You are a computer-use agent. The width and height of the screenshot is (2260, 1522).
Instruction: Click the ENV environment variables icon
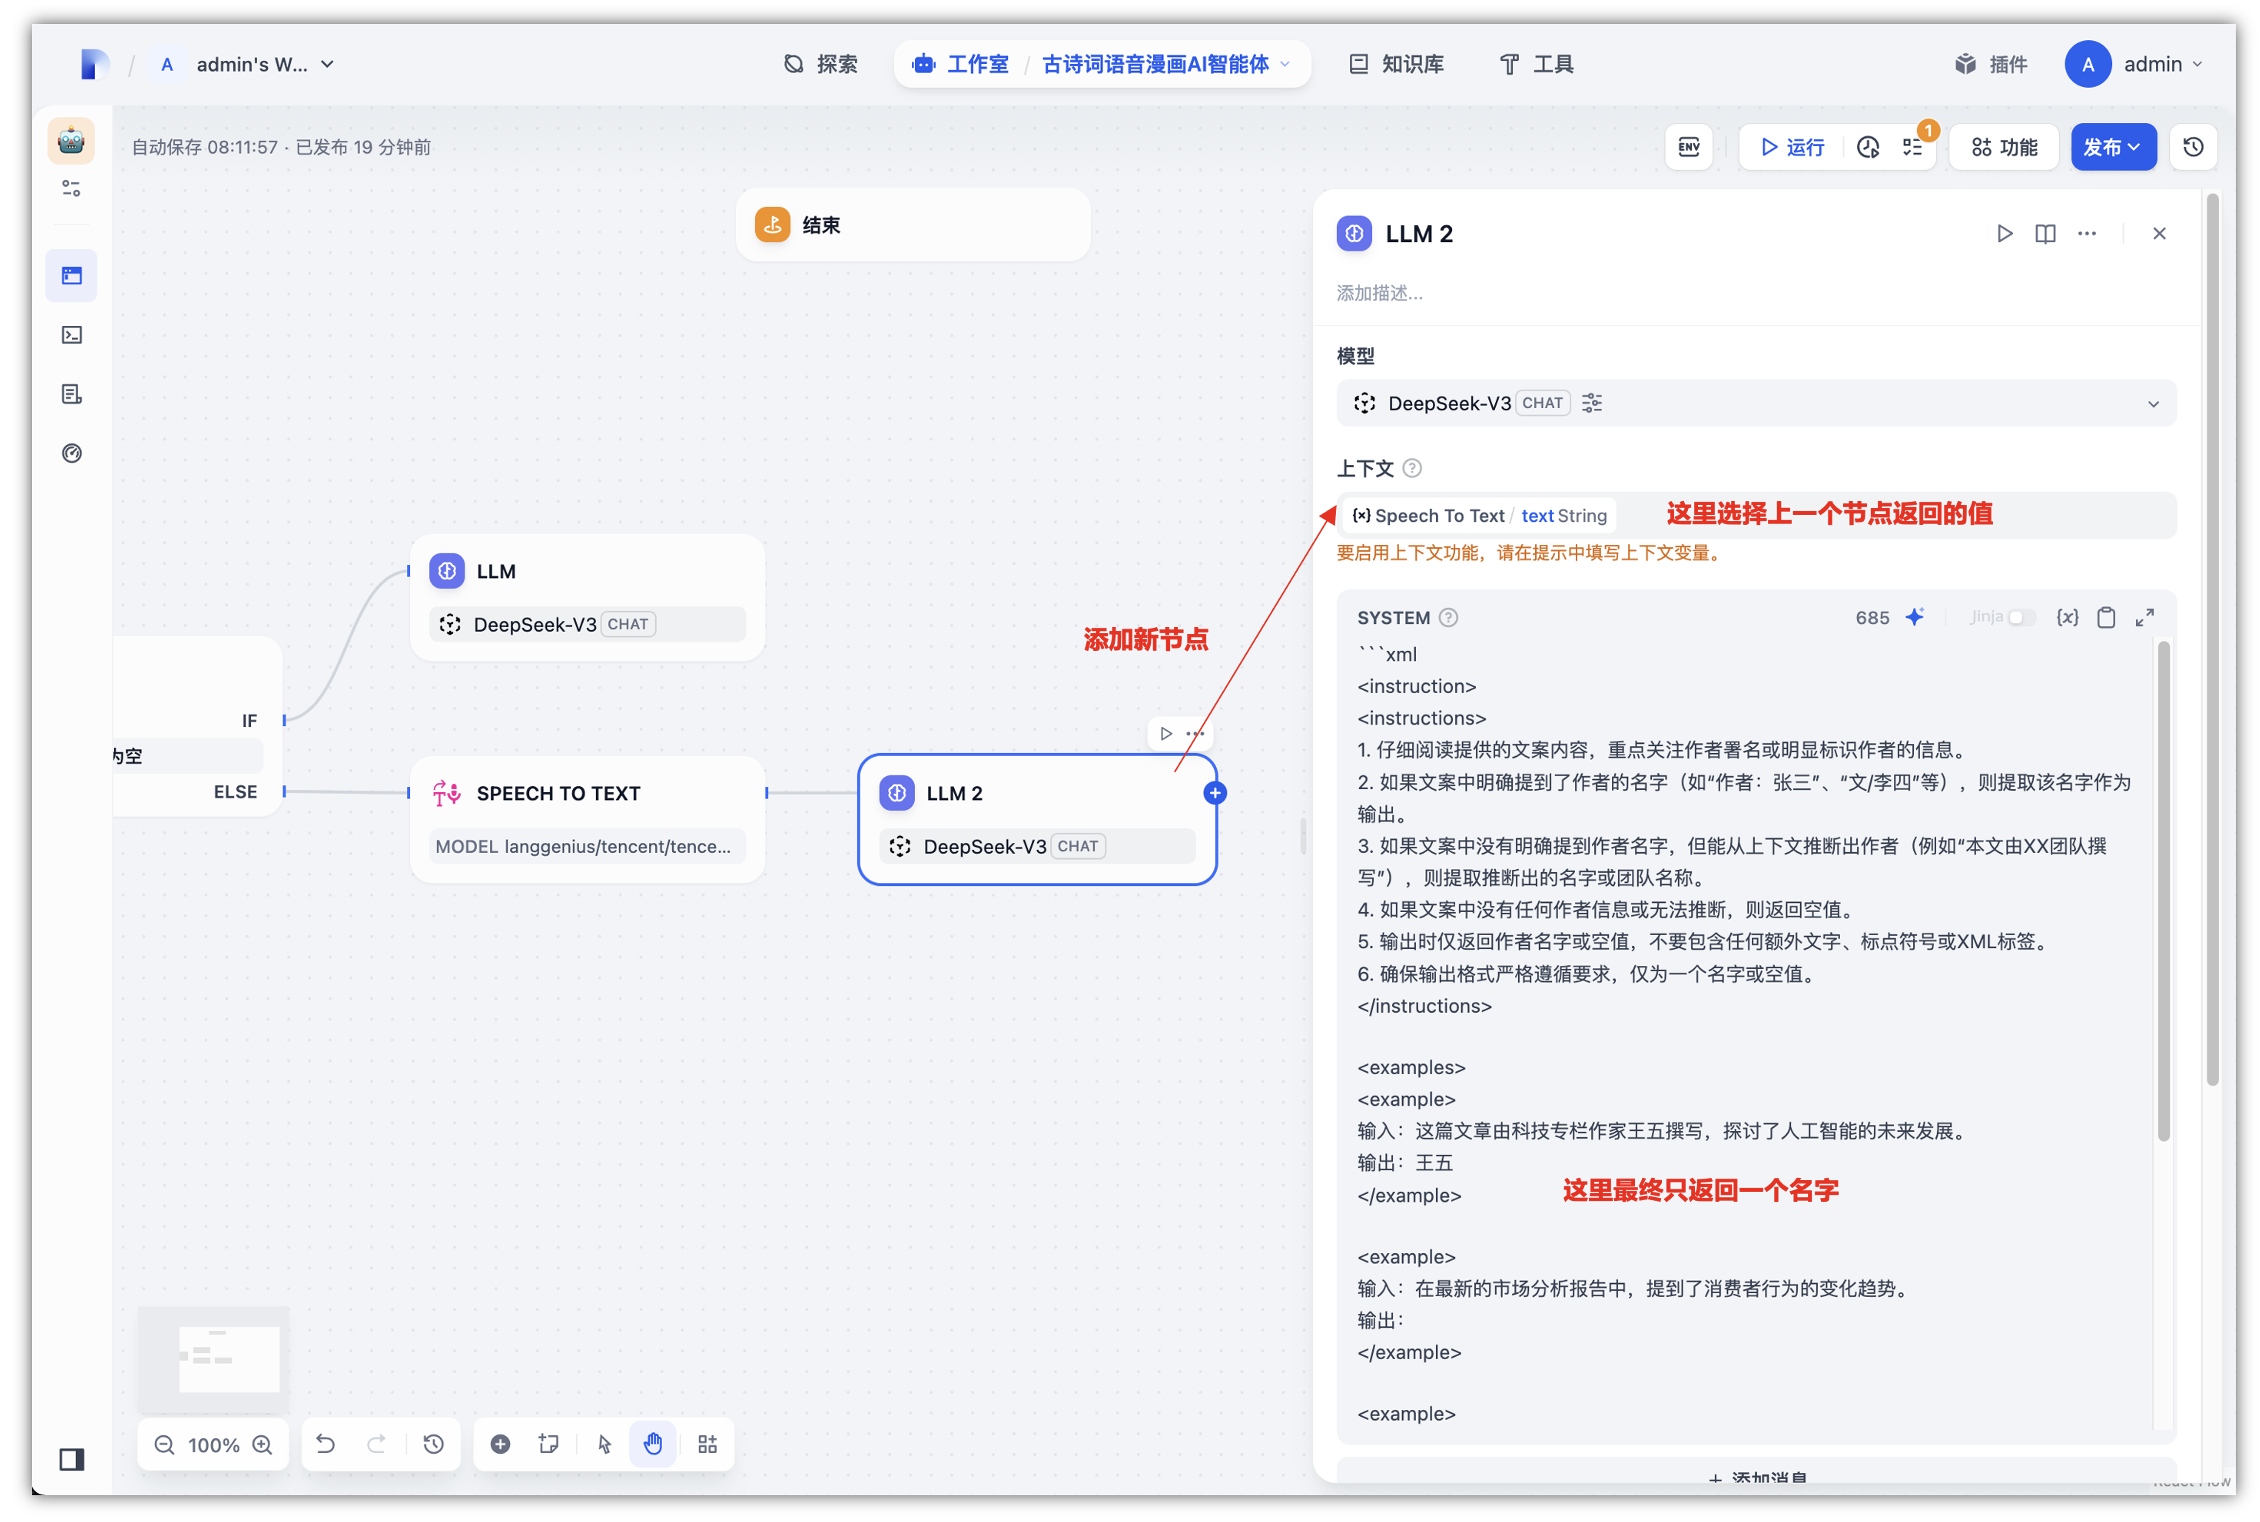tap(1688, 147)
